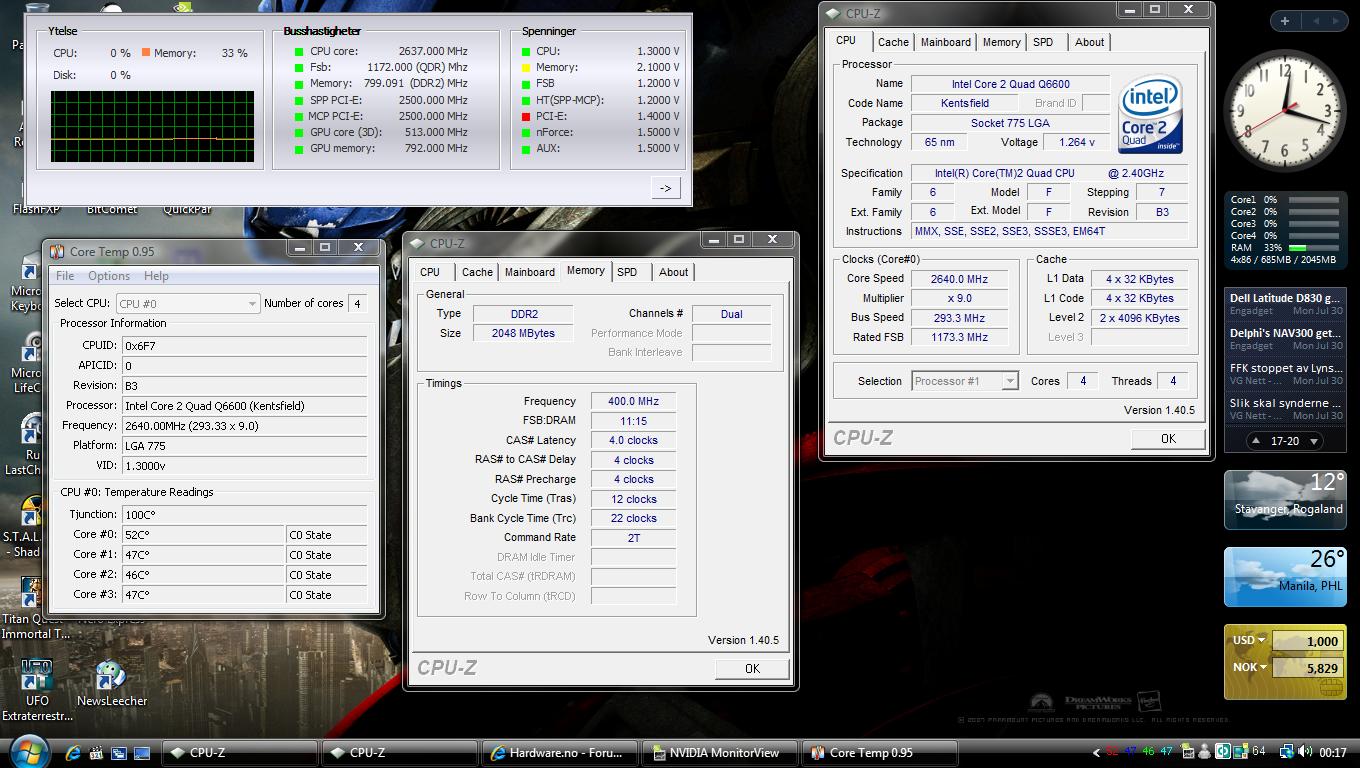The width and height of the screenshot is (1360, 768).
Task: Click Switch between windows quick launch icon
Action: (x=119, y=752)
